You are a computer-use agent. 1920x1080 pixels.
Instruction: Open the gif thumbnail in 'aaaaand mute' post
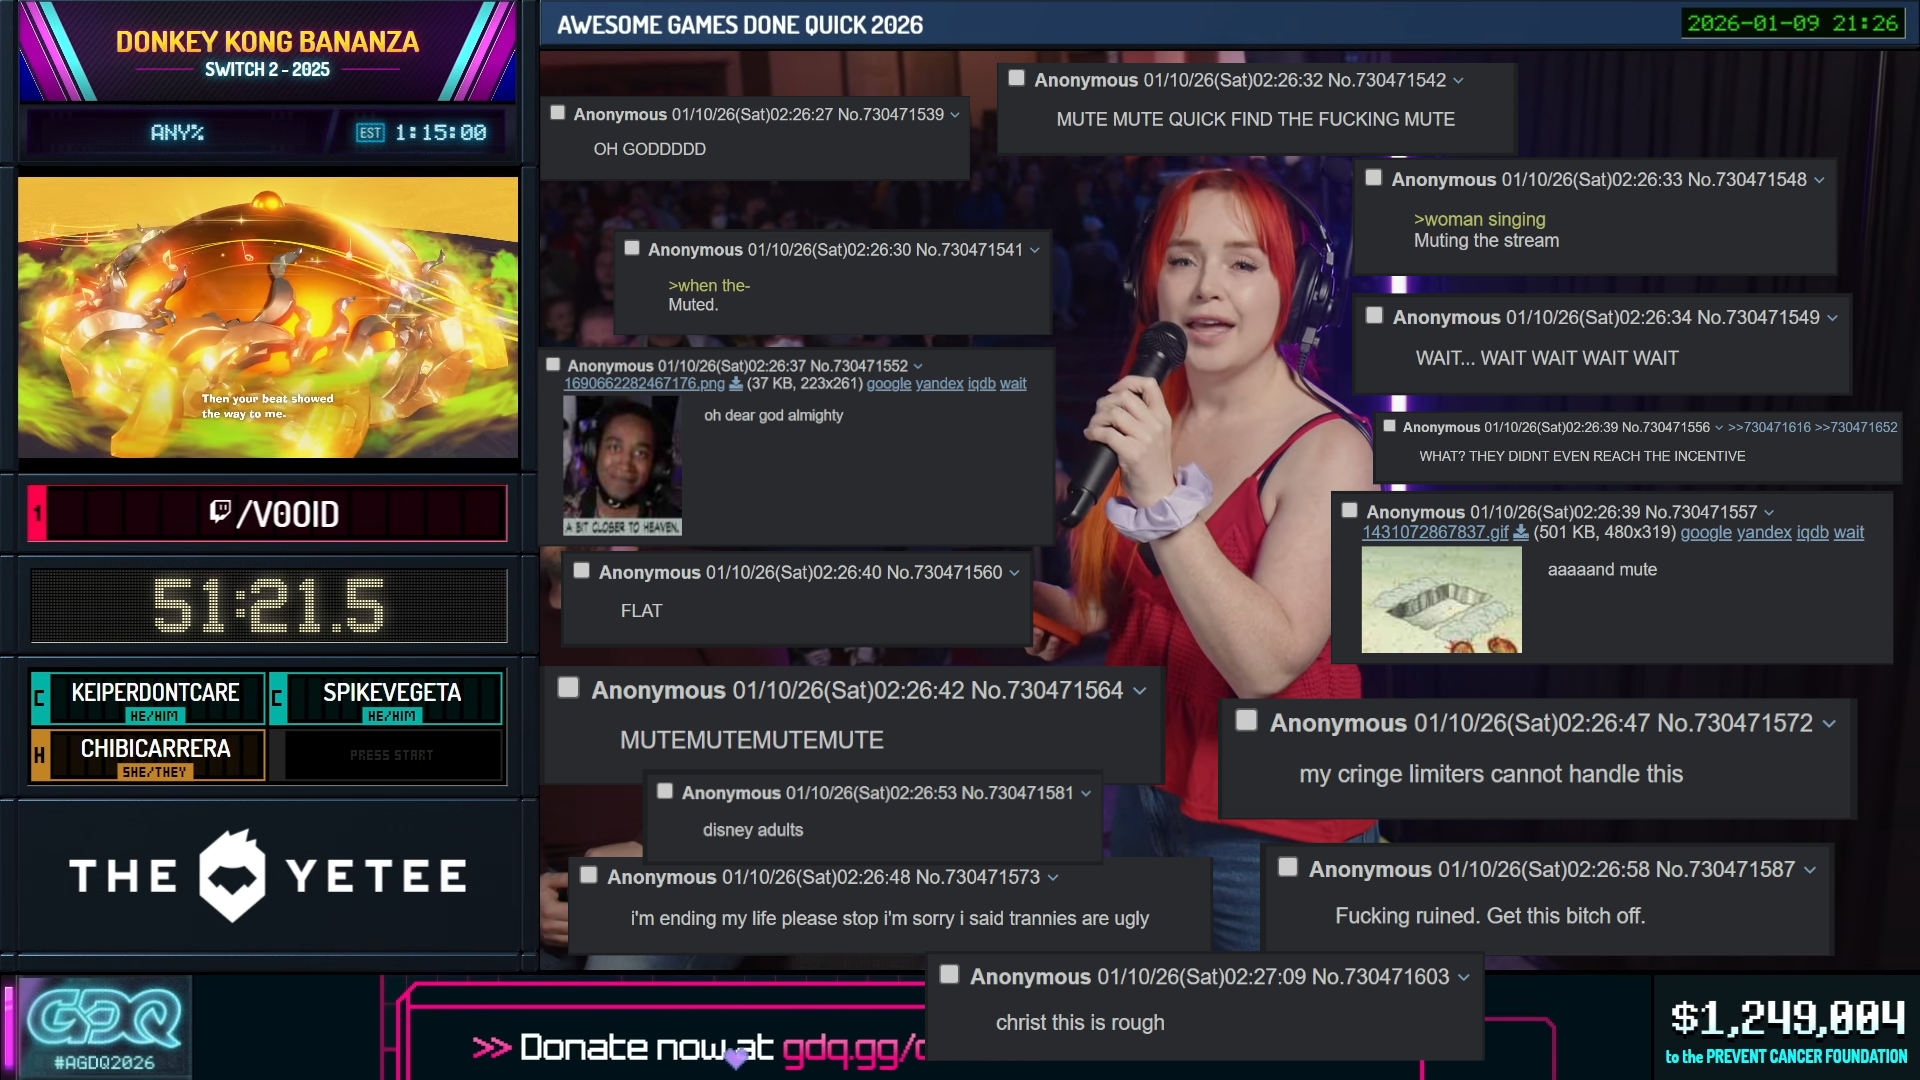(1441, 600)
